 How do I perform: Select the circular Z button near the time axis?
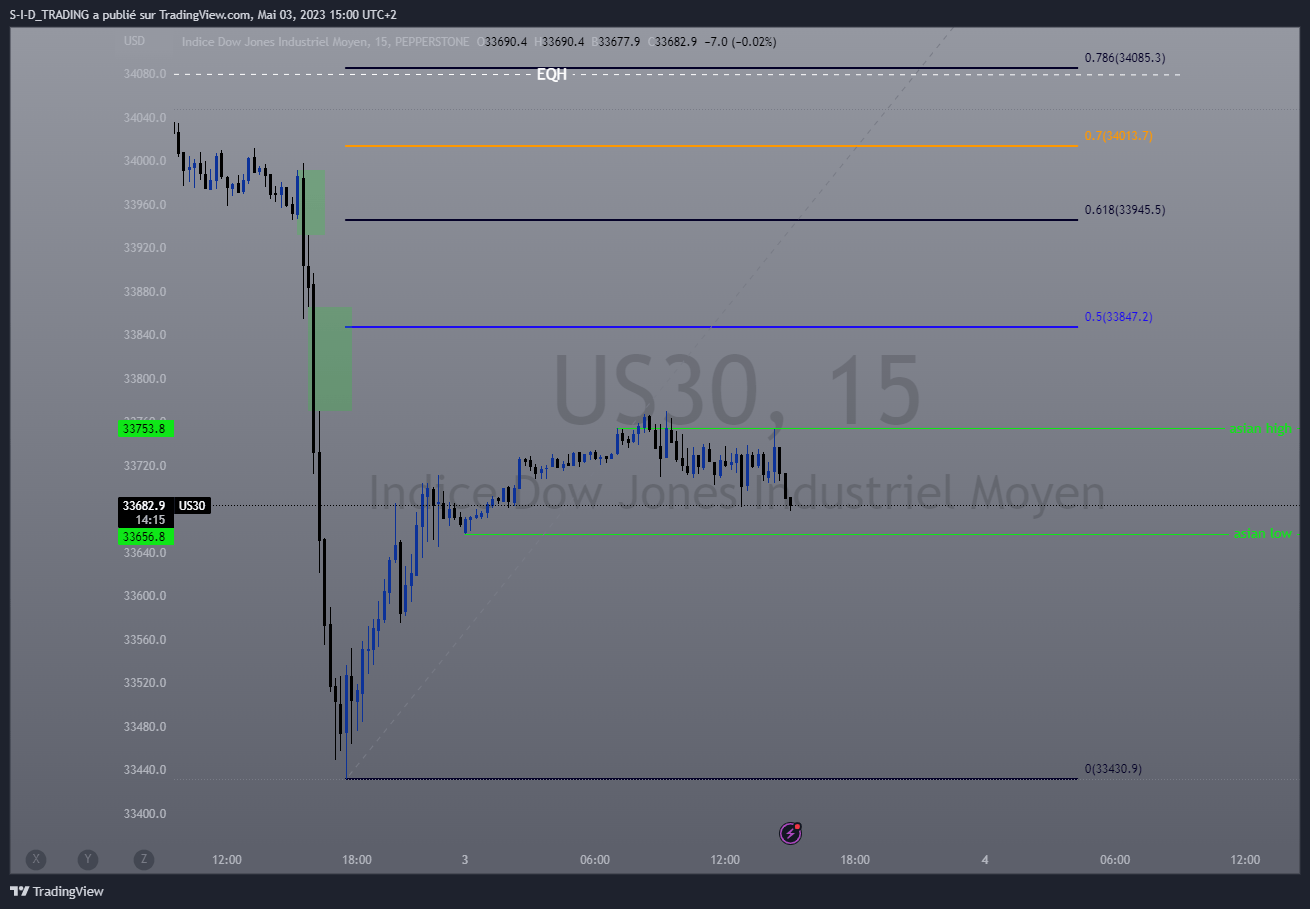pyautogui.click(x=143, y=859)
